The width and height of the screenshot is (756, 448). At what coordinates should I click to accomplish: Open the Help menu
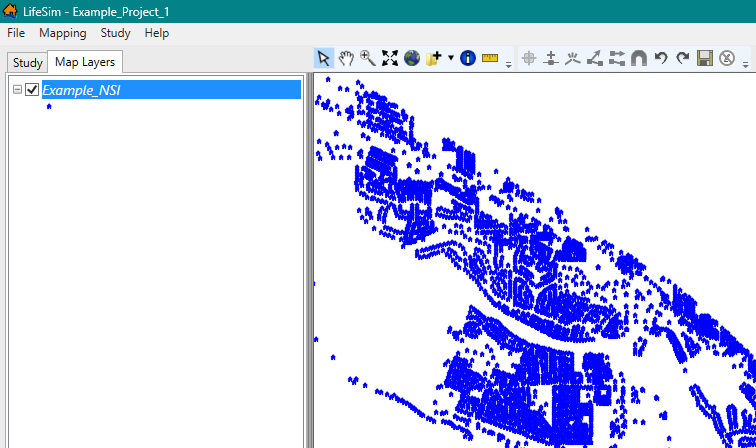point(157,33)
